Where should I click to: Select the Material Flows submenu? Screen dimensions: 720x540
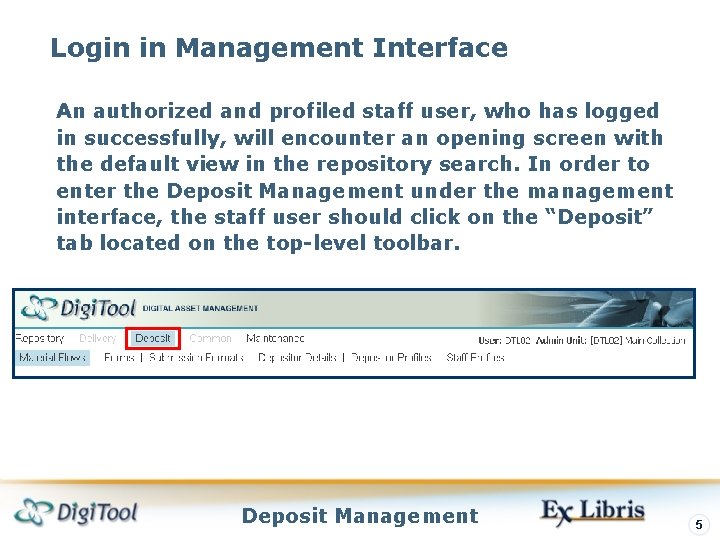(x=53, y=357)
